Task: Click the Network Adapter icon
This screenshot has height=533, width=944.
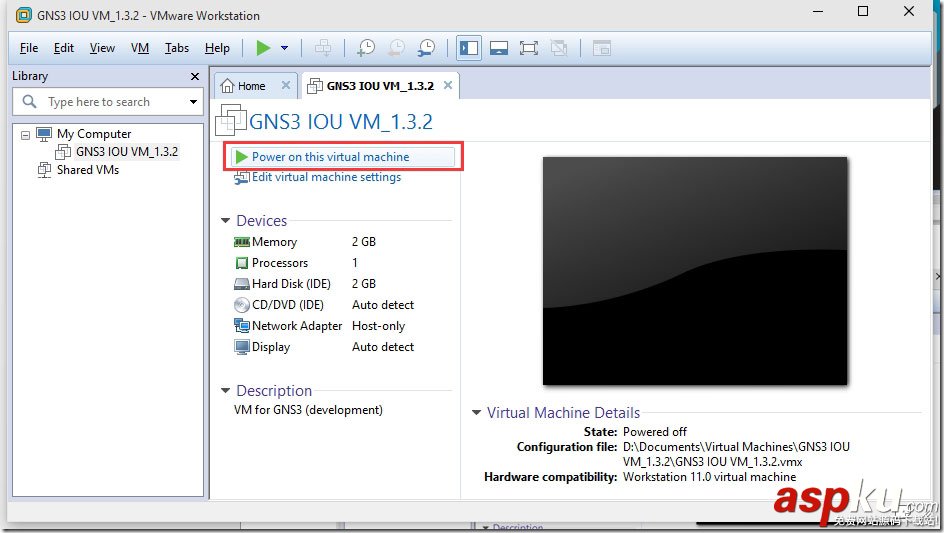Action: click(x=241, y=326)
